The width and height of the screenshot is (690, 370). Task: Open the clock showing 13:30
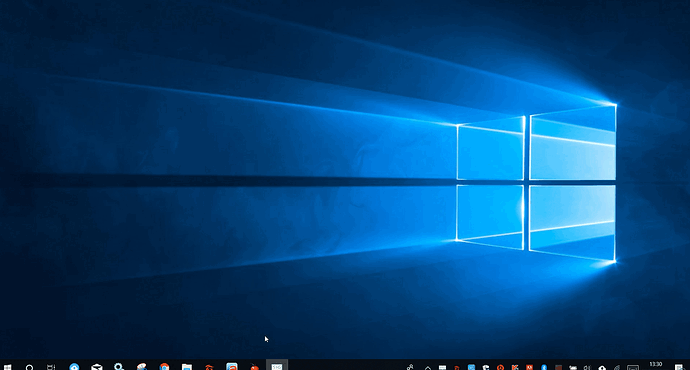[656, 365]
